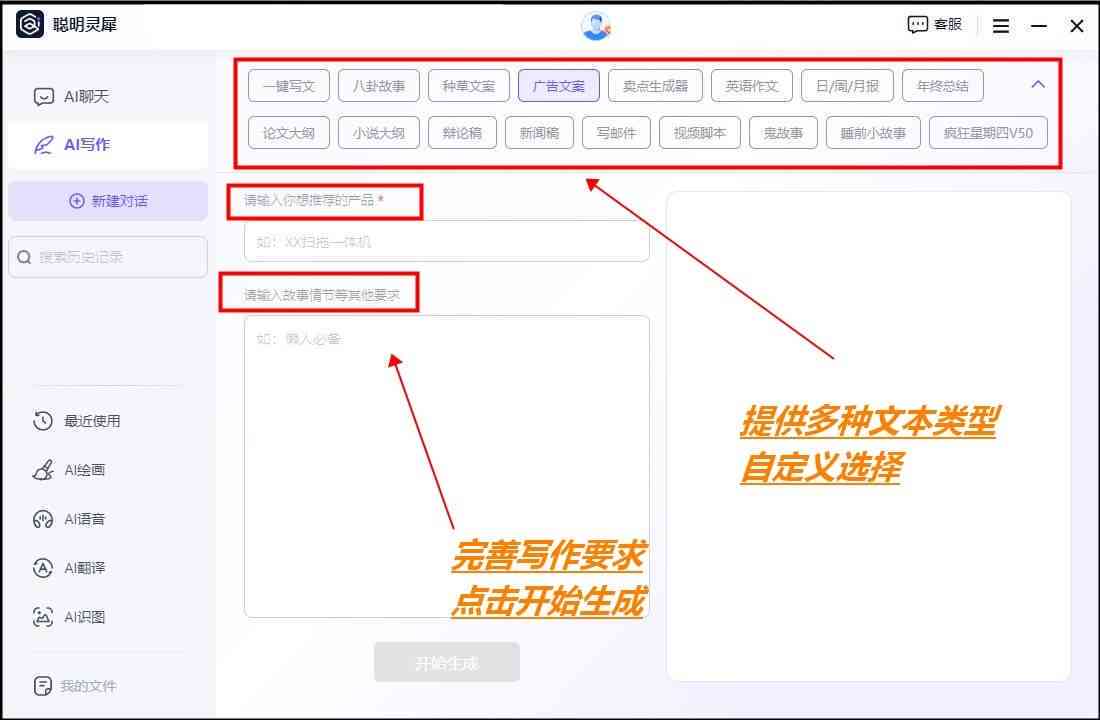Click 开始生成 button

[447, 662]
